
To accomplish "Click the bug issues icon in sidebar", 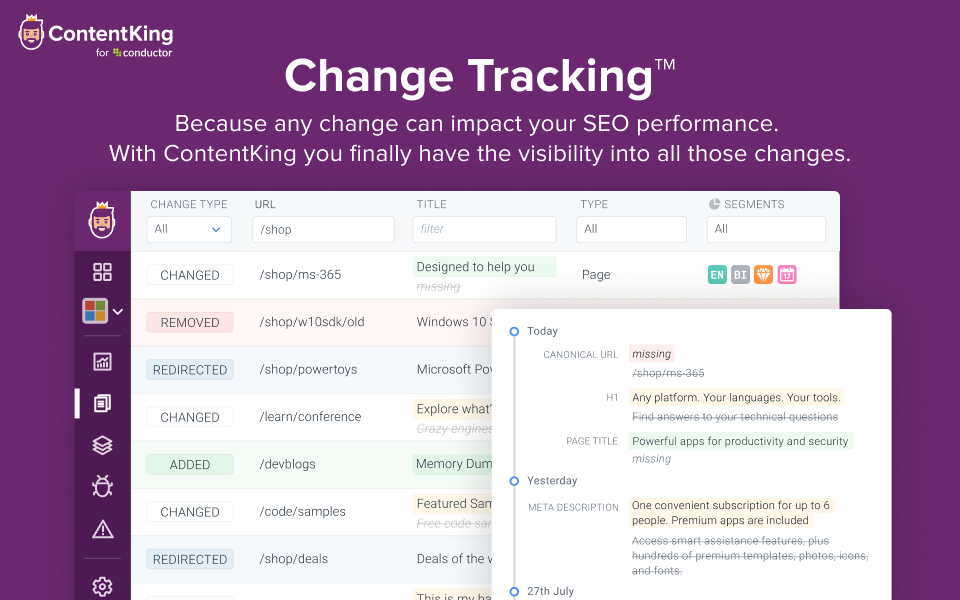I will [102, 487].
